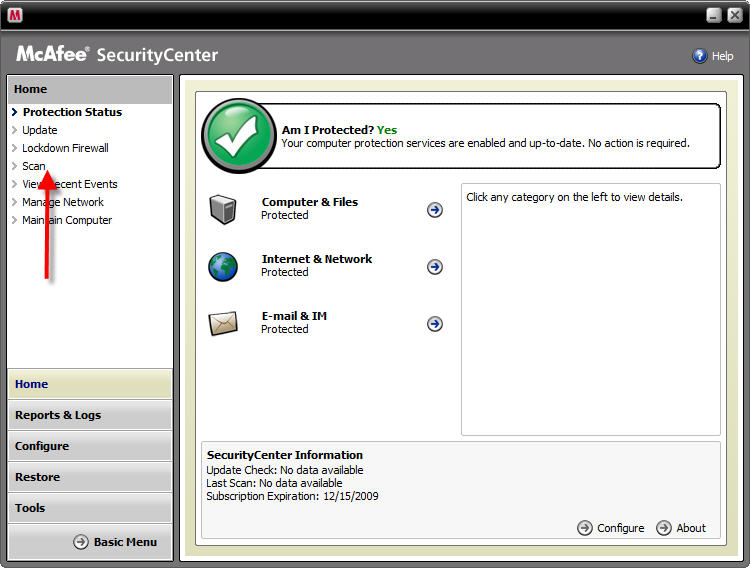Choose Lockdown Firewall in the sidebar
Image resolution: width=750 pixels, height=568 pixels.
[x=65, y=148]
